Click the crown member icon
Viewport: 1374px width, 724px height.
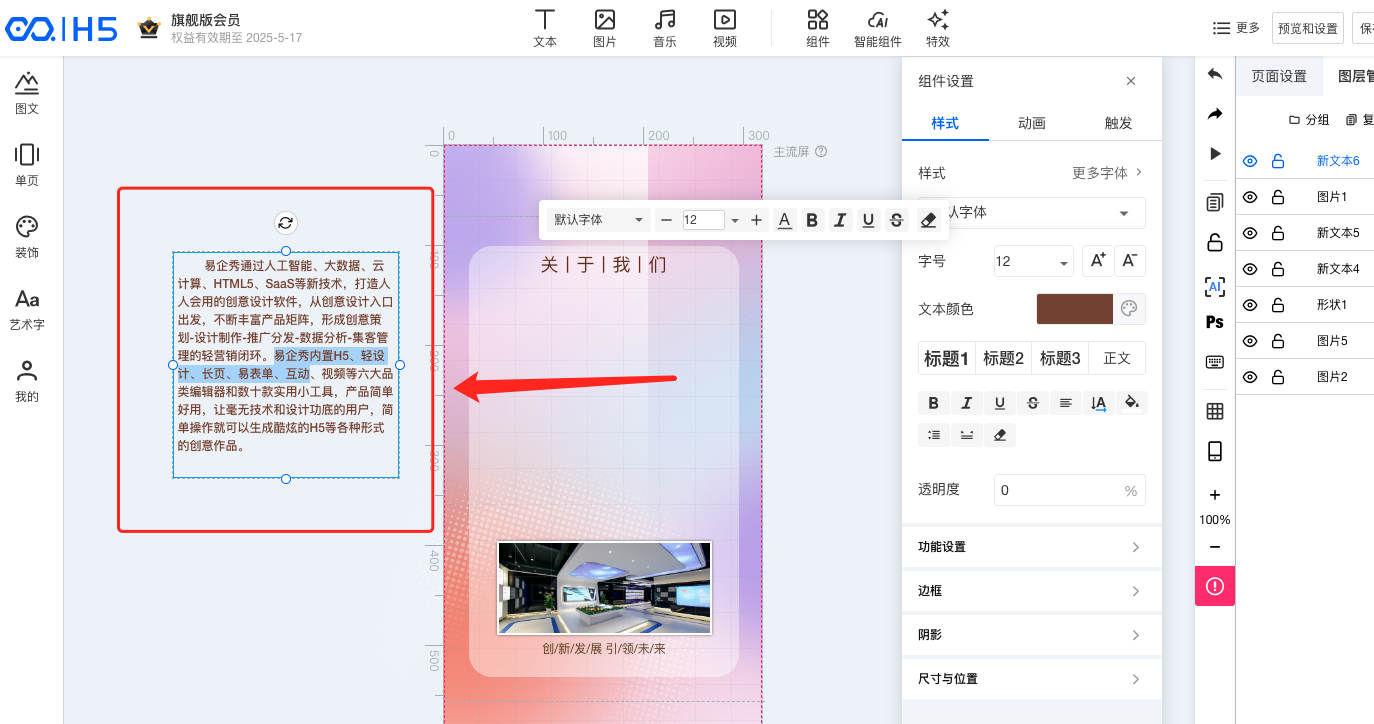pos(149,28)
